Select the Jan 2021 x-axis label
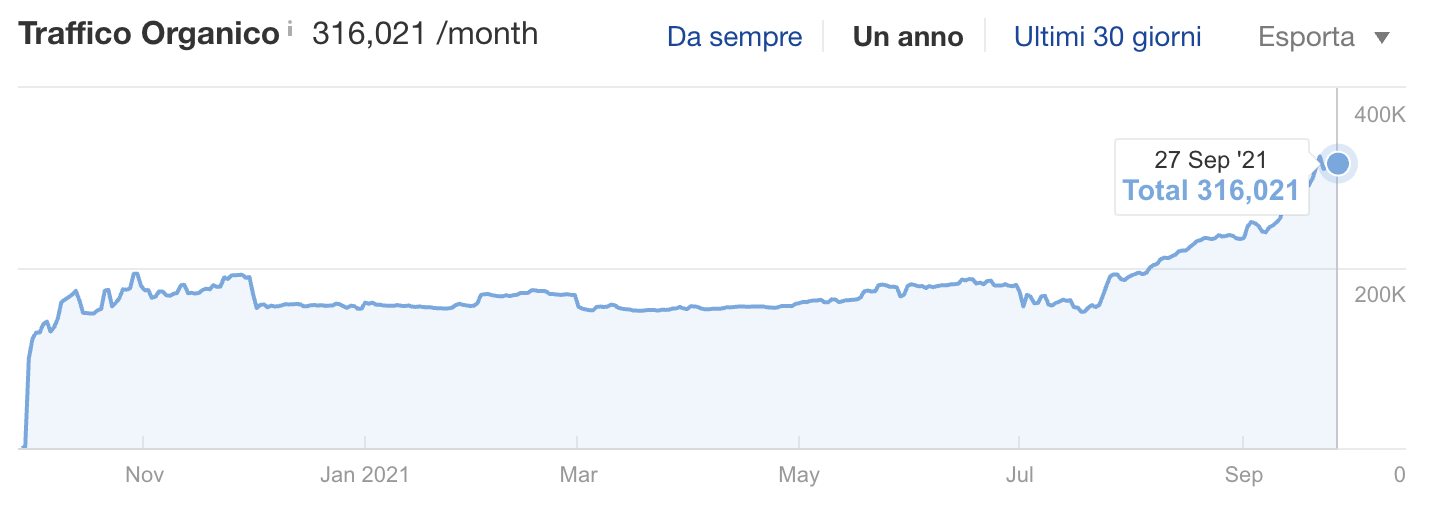The width and height of the screenshot is (1432, 528). coord(365,475)
